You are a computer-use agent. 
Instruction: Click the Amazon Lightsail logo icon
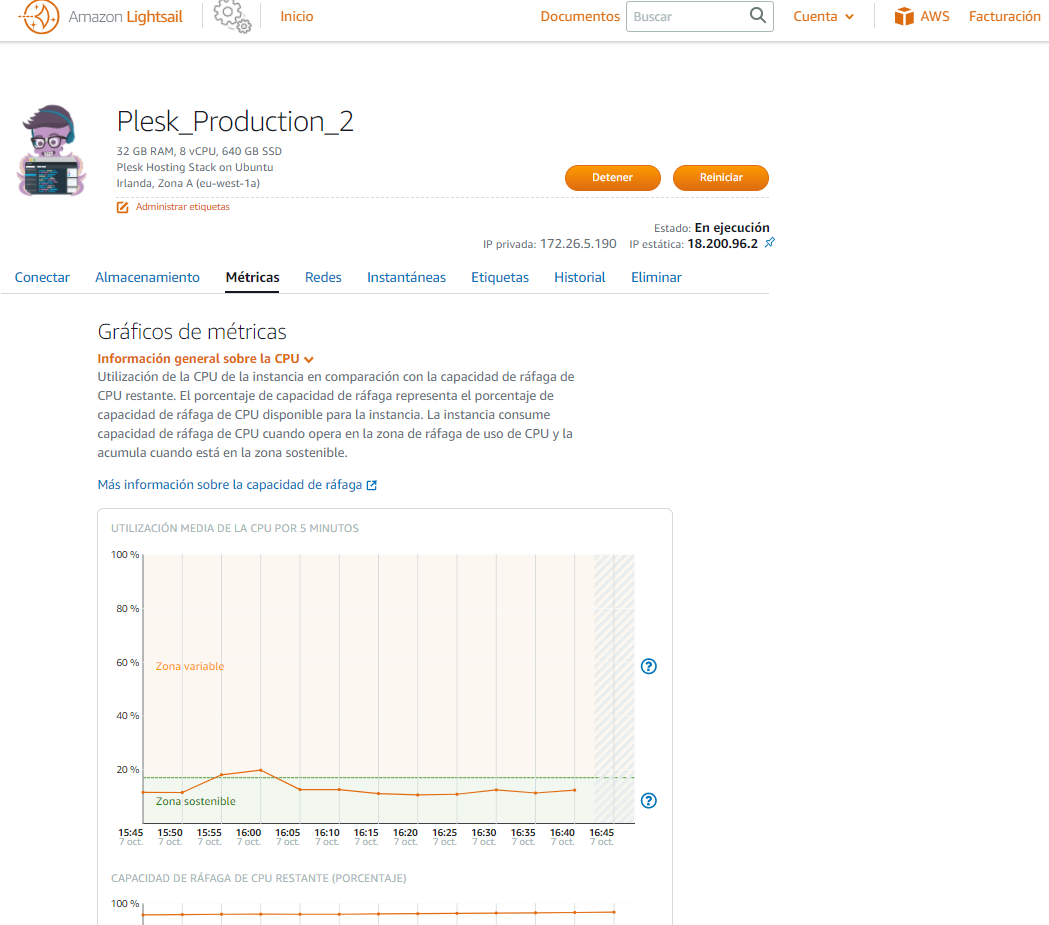40,17
